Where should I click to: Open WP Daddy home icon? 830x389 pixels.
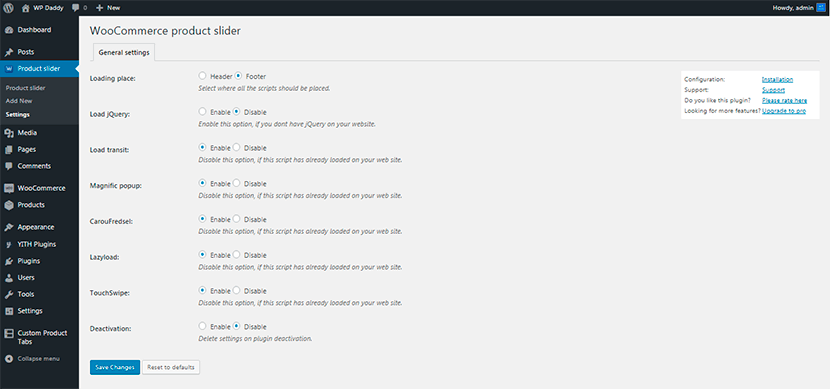[26, 8]
